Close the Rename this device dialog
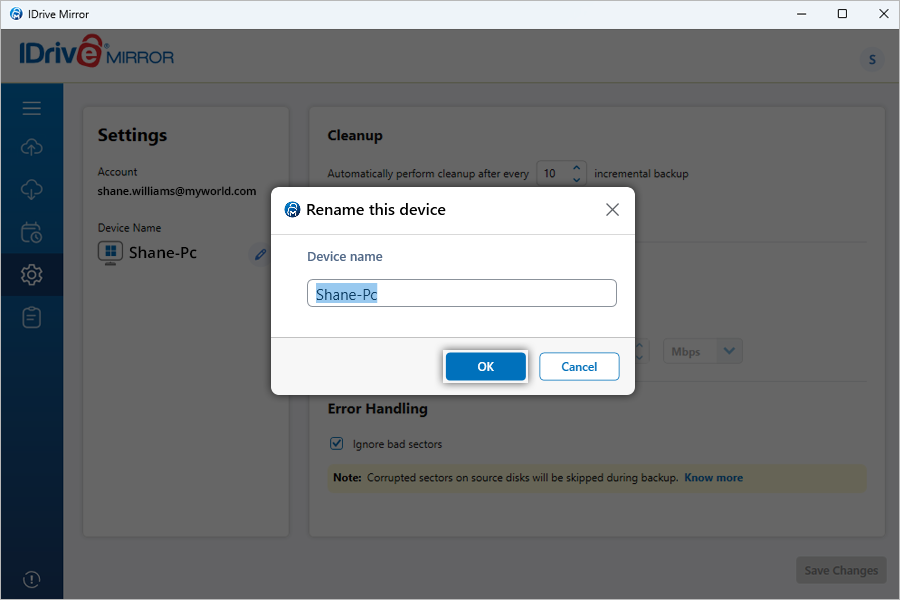Screen dimensions: 900x600 pos(612,210)
